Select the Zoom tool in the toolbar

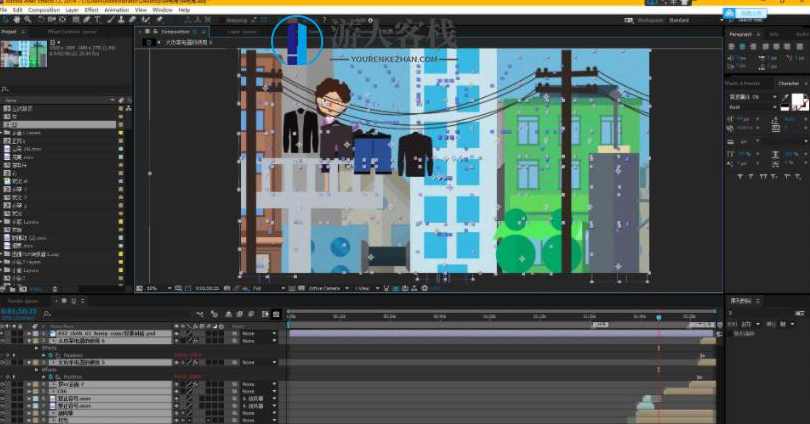tap(27, 19)
